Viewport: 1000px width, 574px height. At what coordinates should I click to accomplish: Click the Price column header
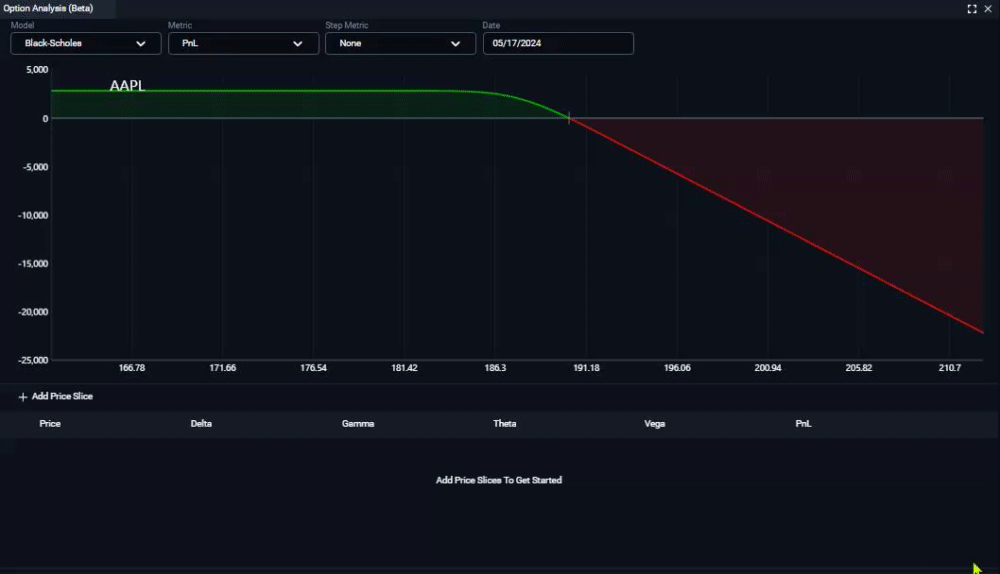50,423
